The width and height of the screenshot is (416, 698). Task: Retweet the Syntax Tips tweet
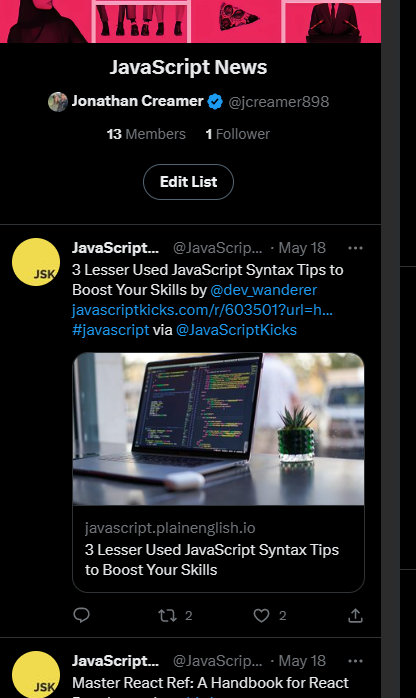(x=167, y=616)
